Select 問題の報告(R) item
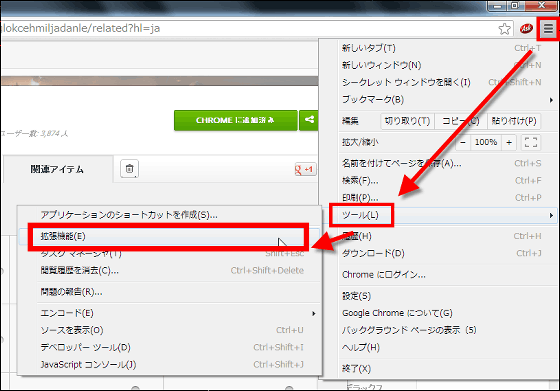 coord(169,292)
